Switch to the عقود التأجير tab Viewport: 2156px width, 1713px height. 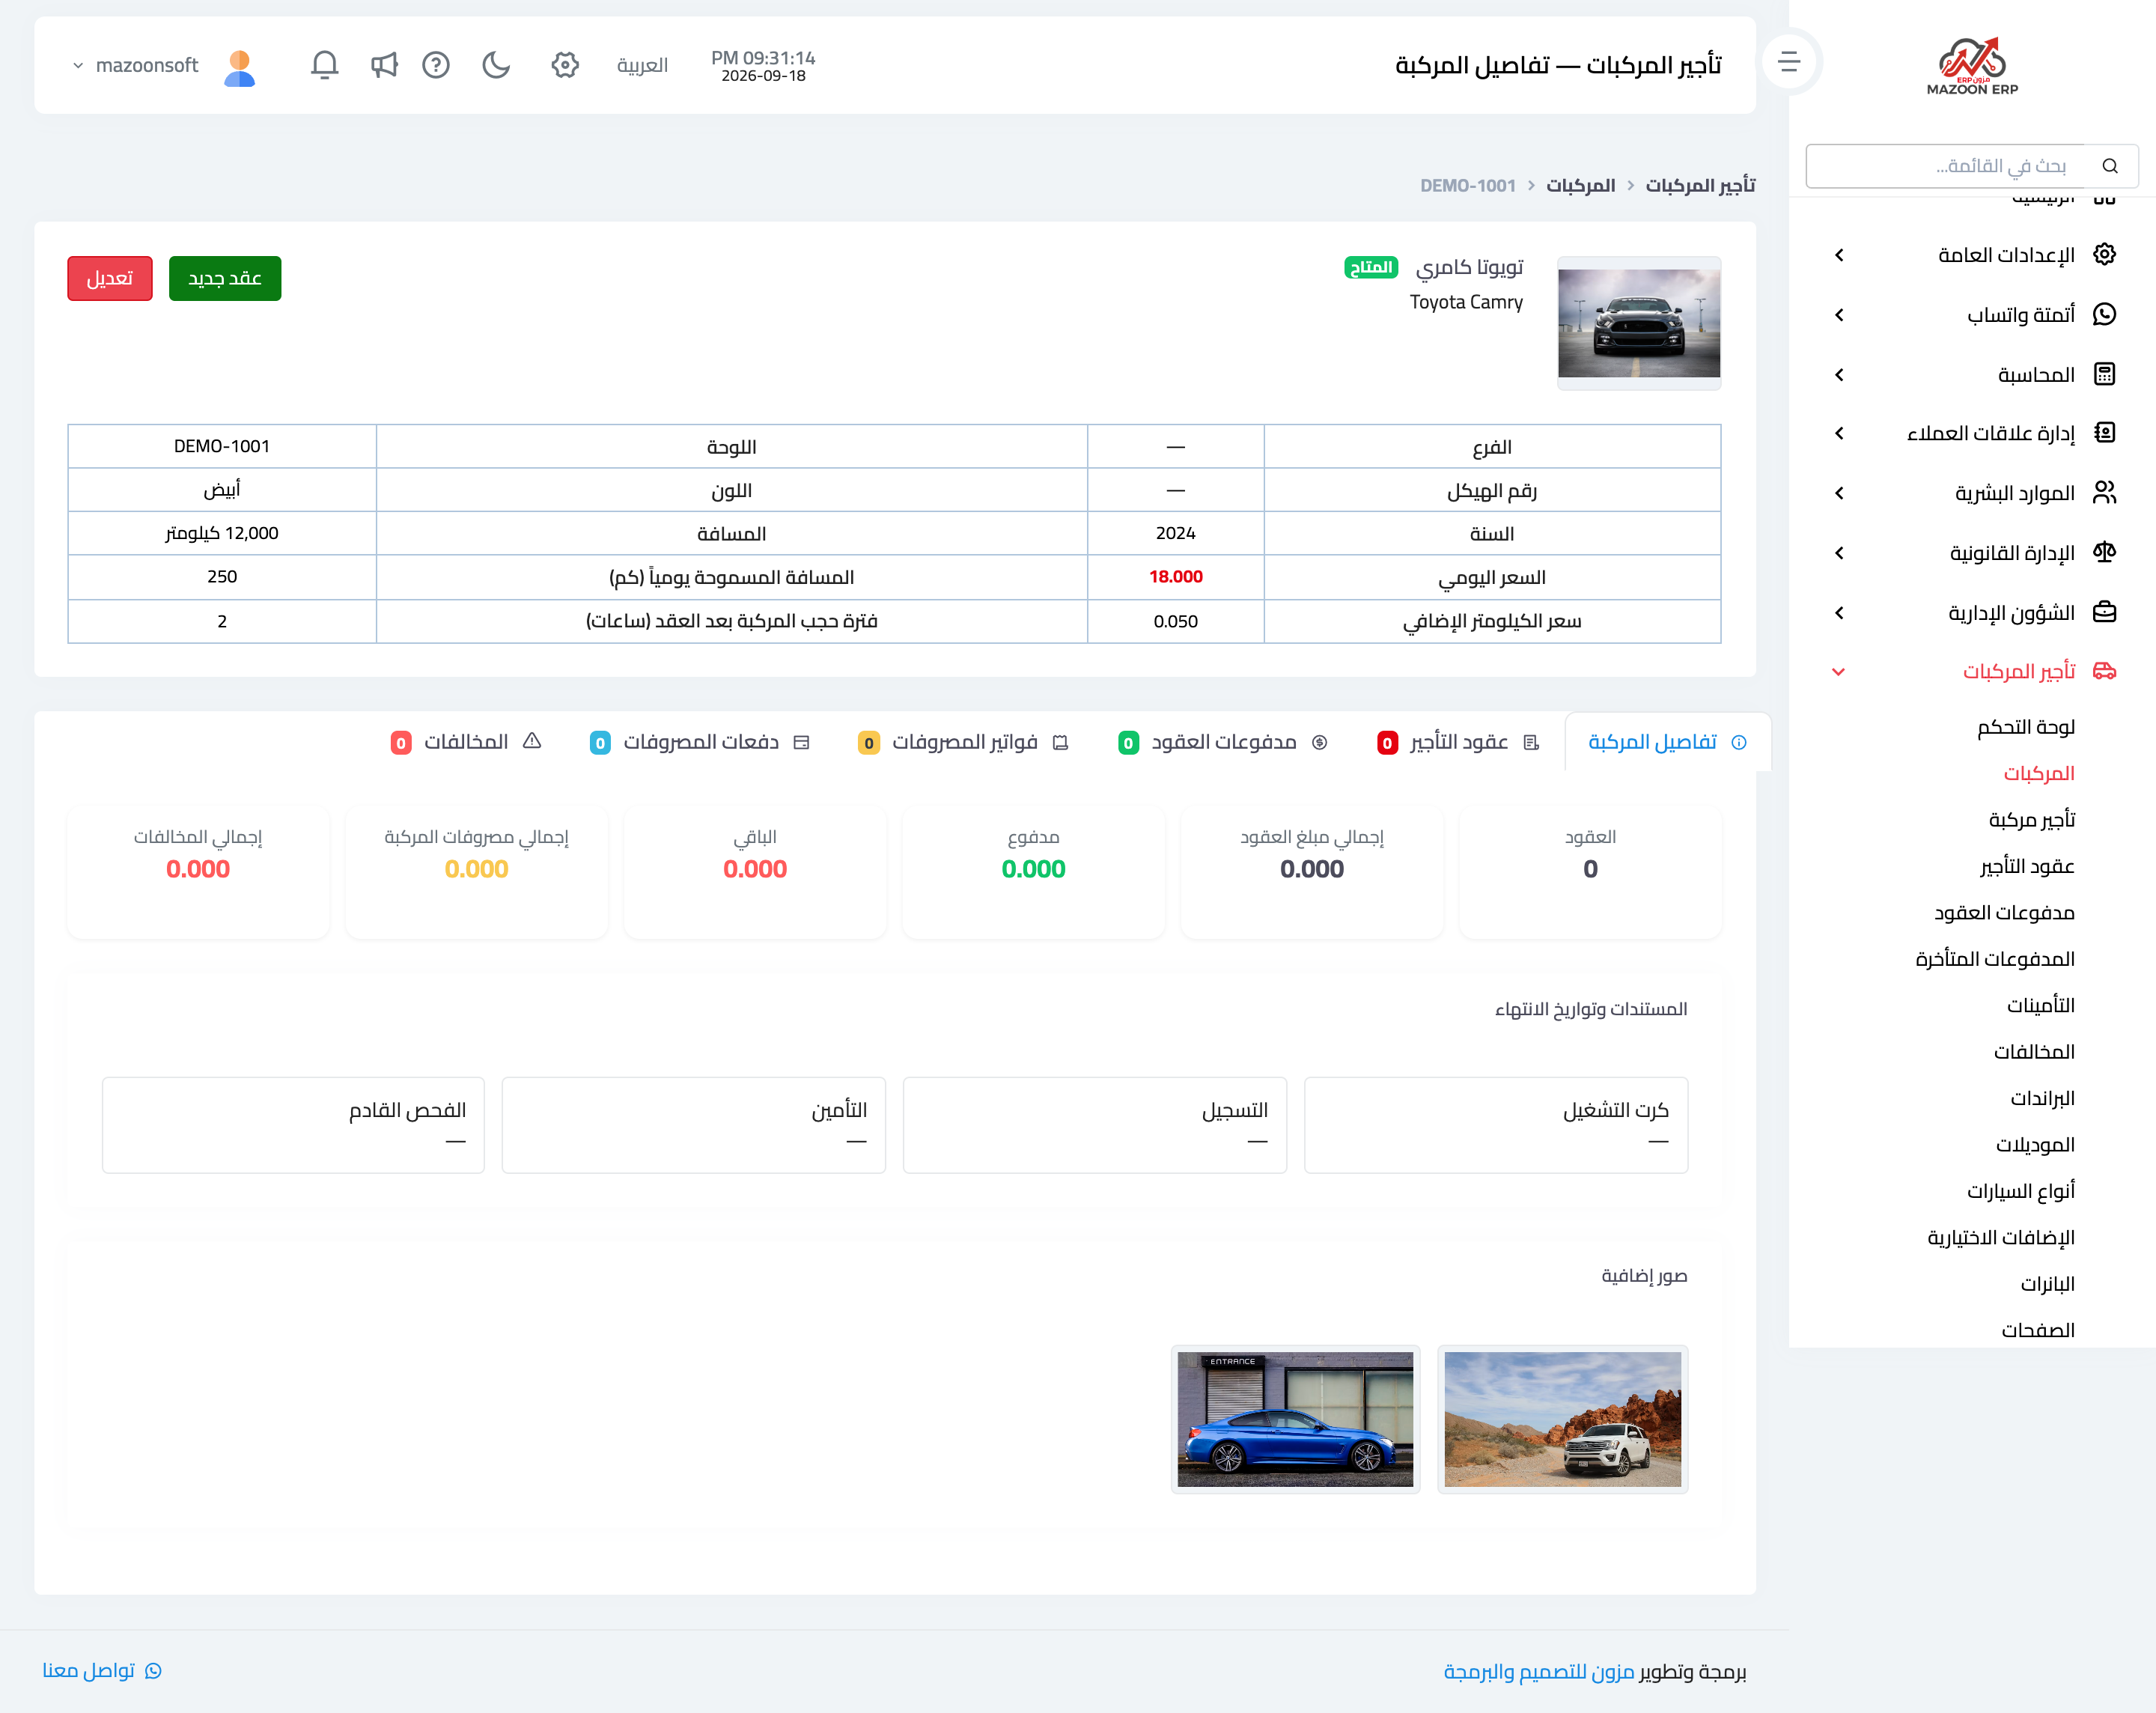[x=1459, y=742]
